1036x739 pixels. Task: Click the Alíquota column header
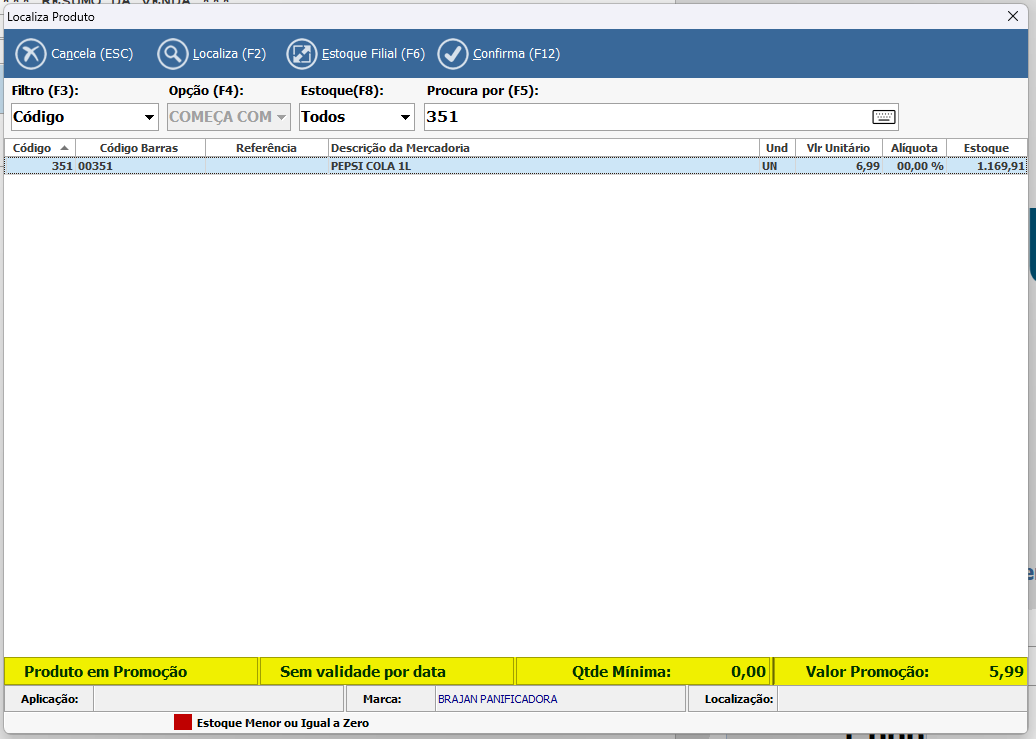pyautogui.click(x=914, y=148)
